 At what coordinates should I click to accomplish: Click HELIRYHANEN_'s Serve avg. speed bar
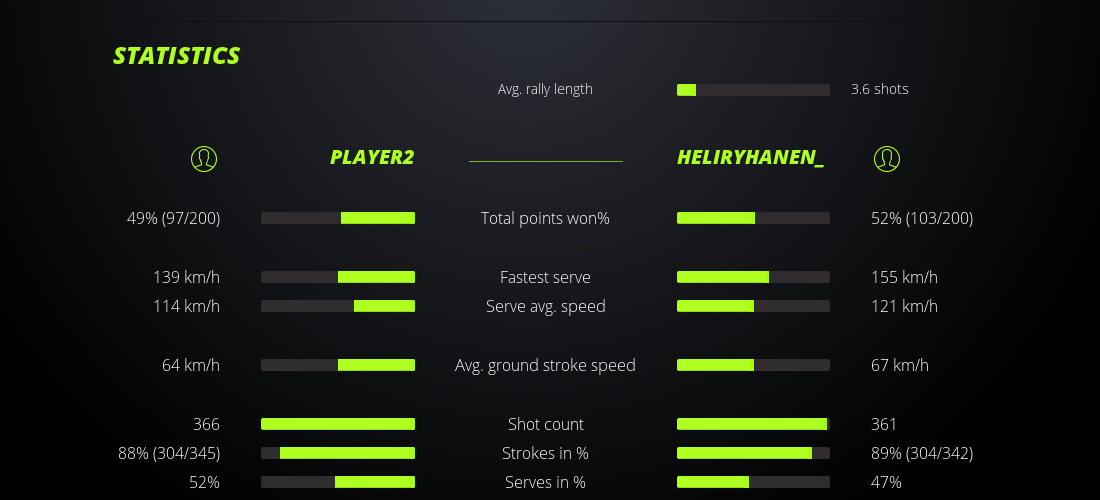753,306
